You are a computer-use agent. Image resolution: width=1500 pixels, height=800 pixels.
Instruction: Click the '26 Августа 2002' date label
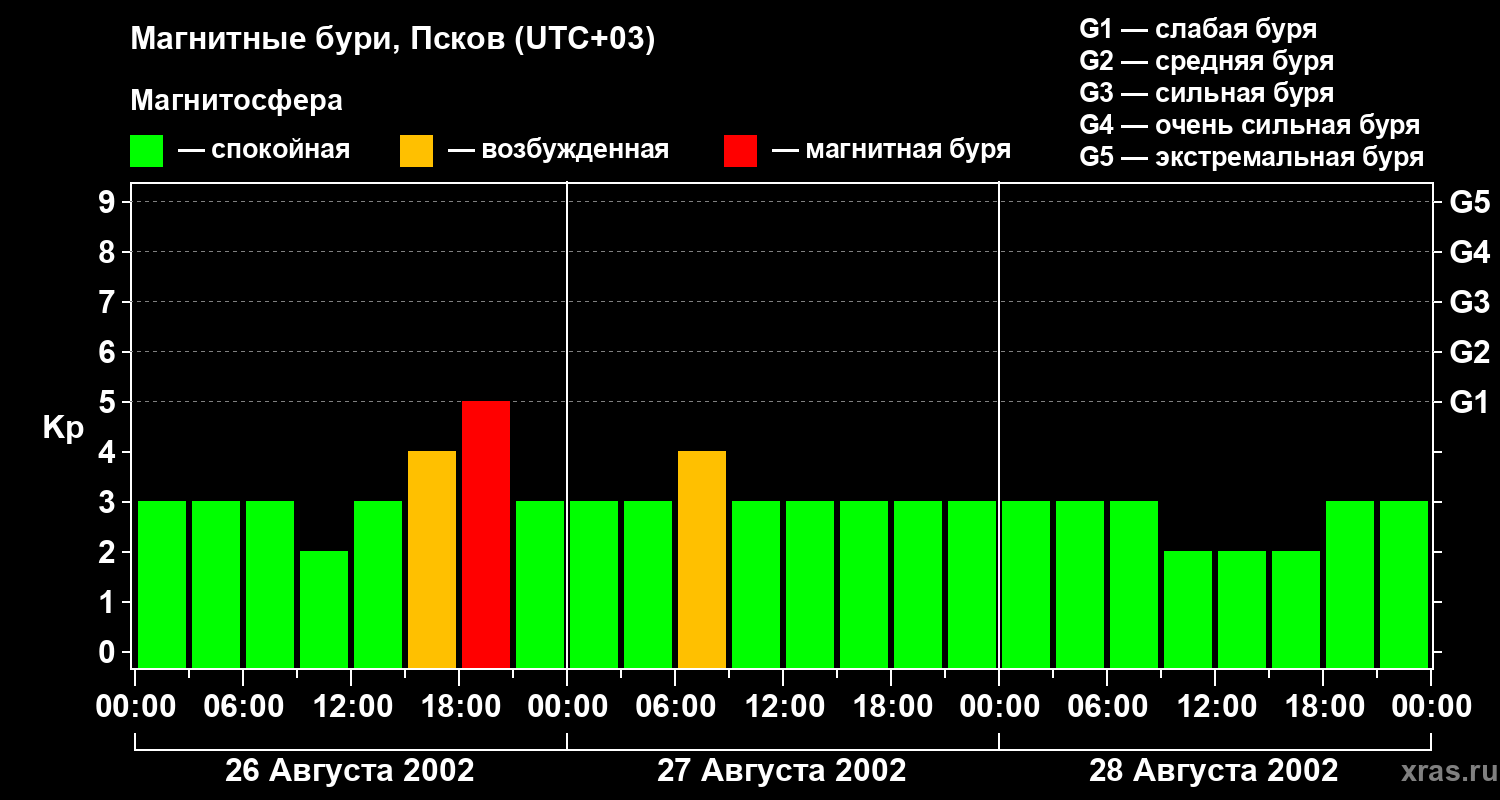coord(350,771)
